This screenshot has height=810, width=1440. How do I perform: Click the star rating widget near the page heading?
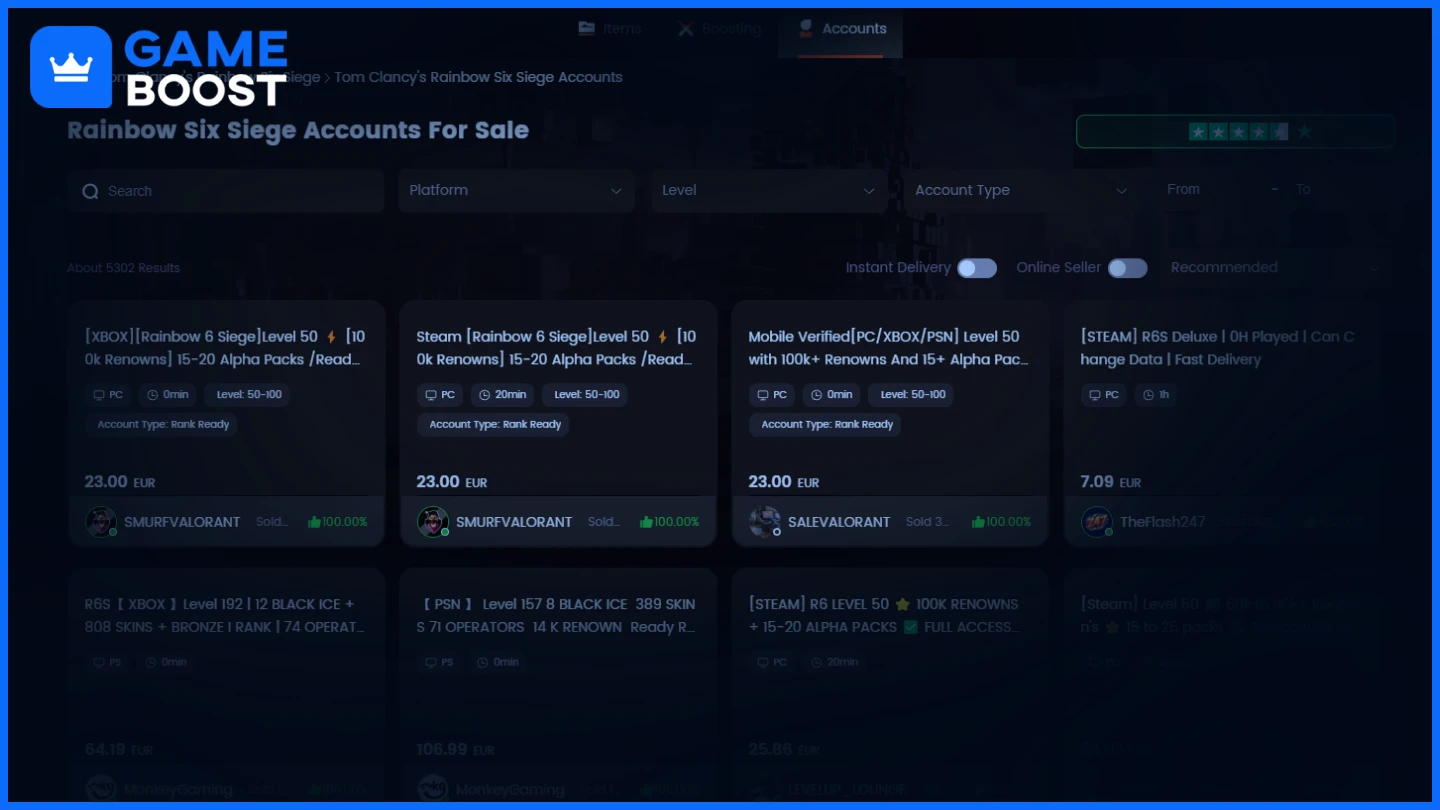[1235, 131]
